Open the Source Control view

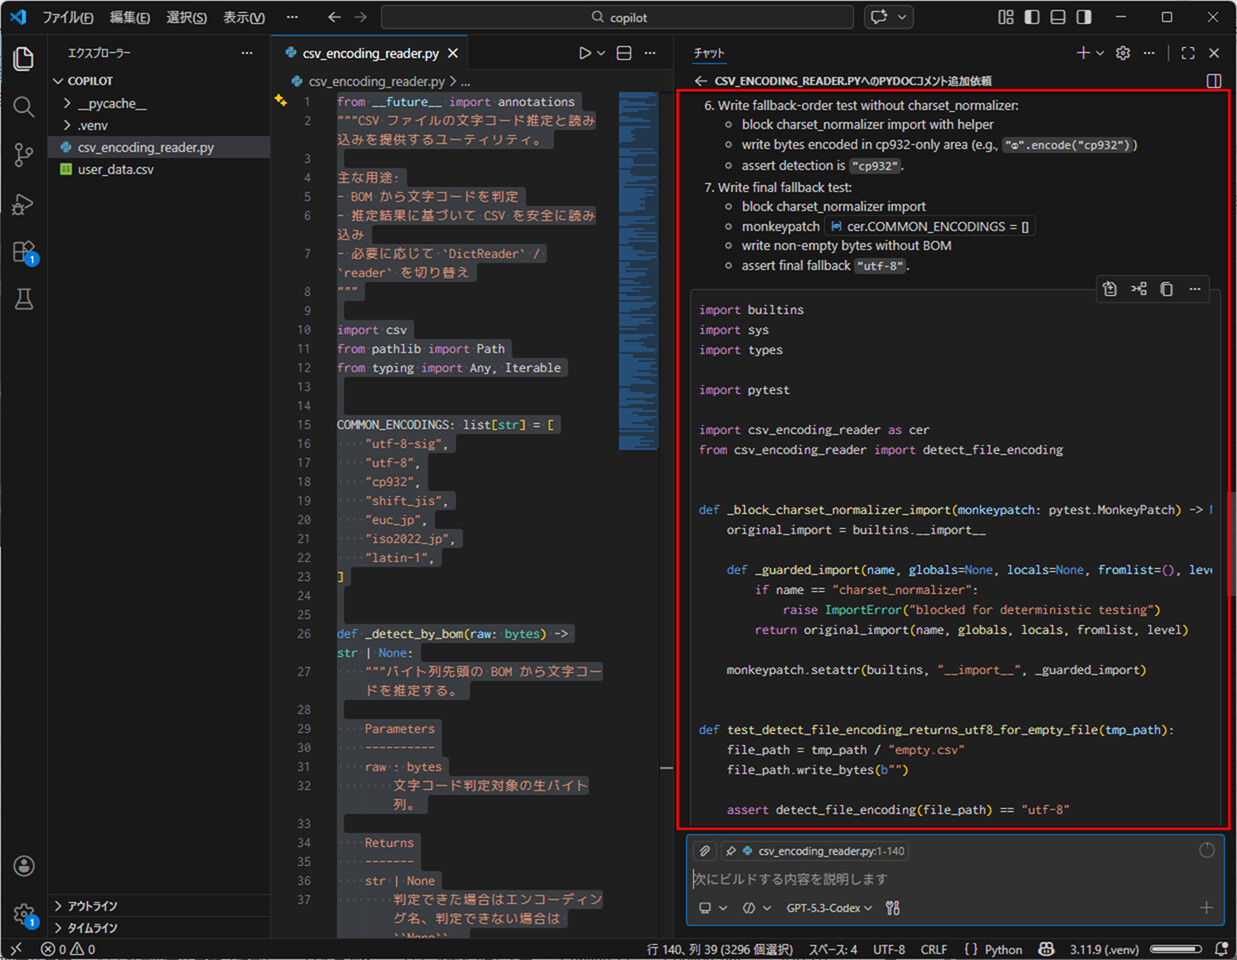[x=24, y=155]
